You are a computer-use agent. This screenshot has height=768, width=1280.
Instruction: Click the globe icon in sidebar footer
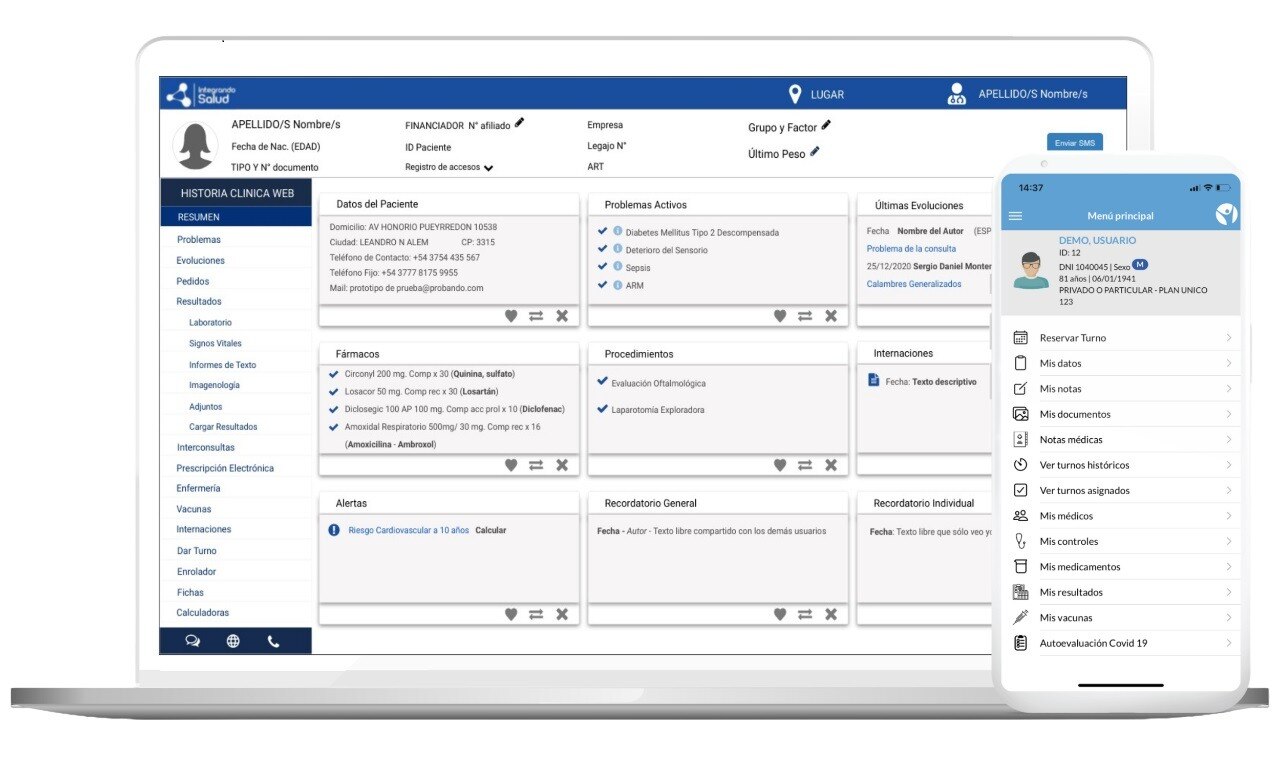(233, 642)
